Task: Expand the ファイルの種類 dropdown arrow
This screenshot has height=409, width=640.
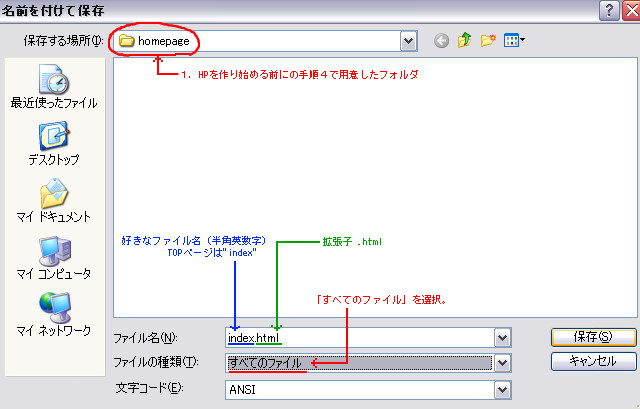Action: [x=502, y=363]
